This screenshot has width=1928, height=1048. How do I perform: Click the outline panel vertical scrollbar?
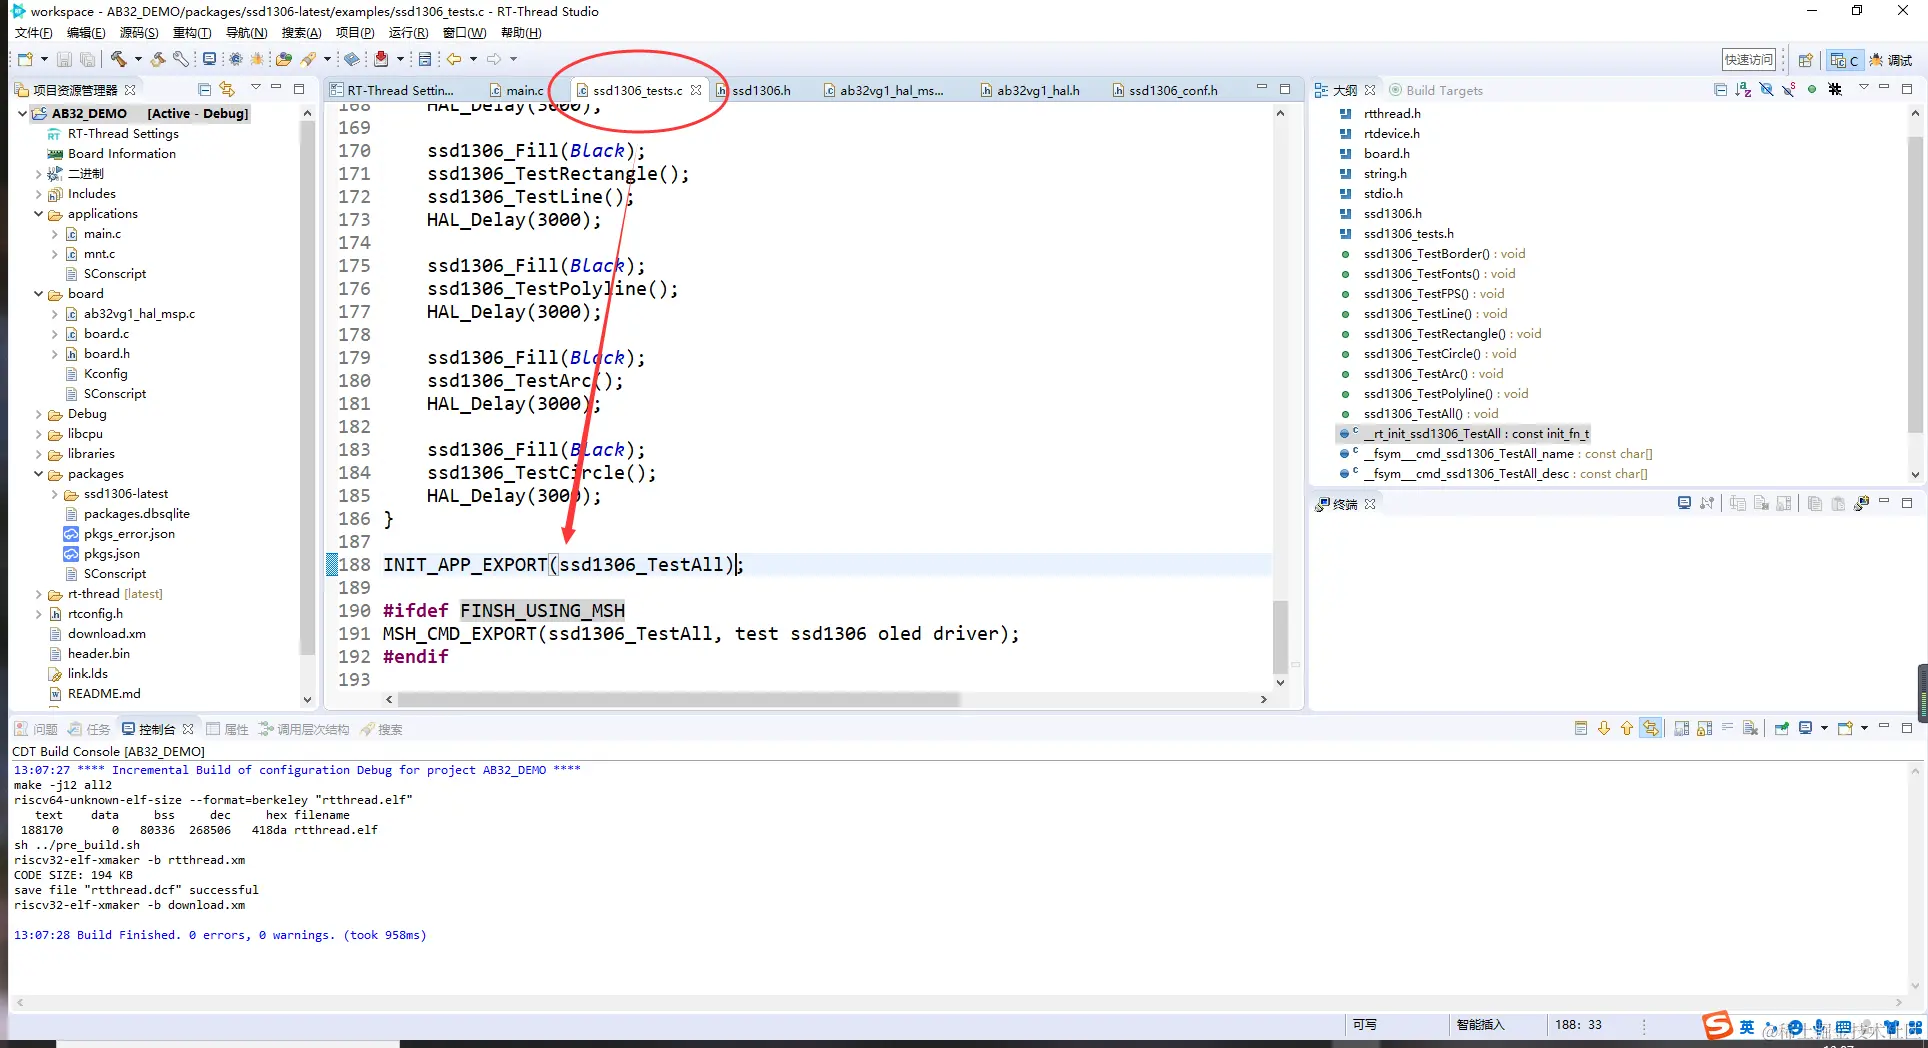pyautogui.click(x=1915, y=285)
